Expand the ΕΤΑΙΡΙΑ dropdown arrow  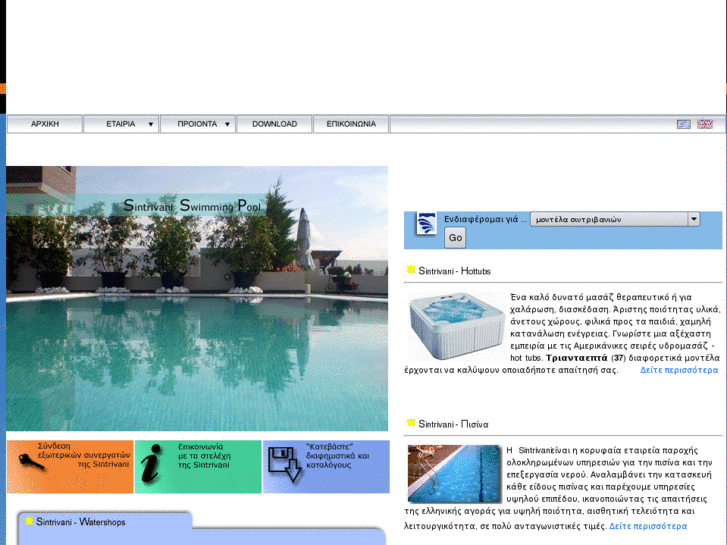coord(151,124)
